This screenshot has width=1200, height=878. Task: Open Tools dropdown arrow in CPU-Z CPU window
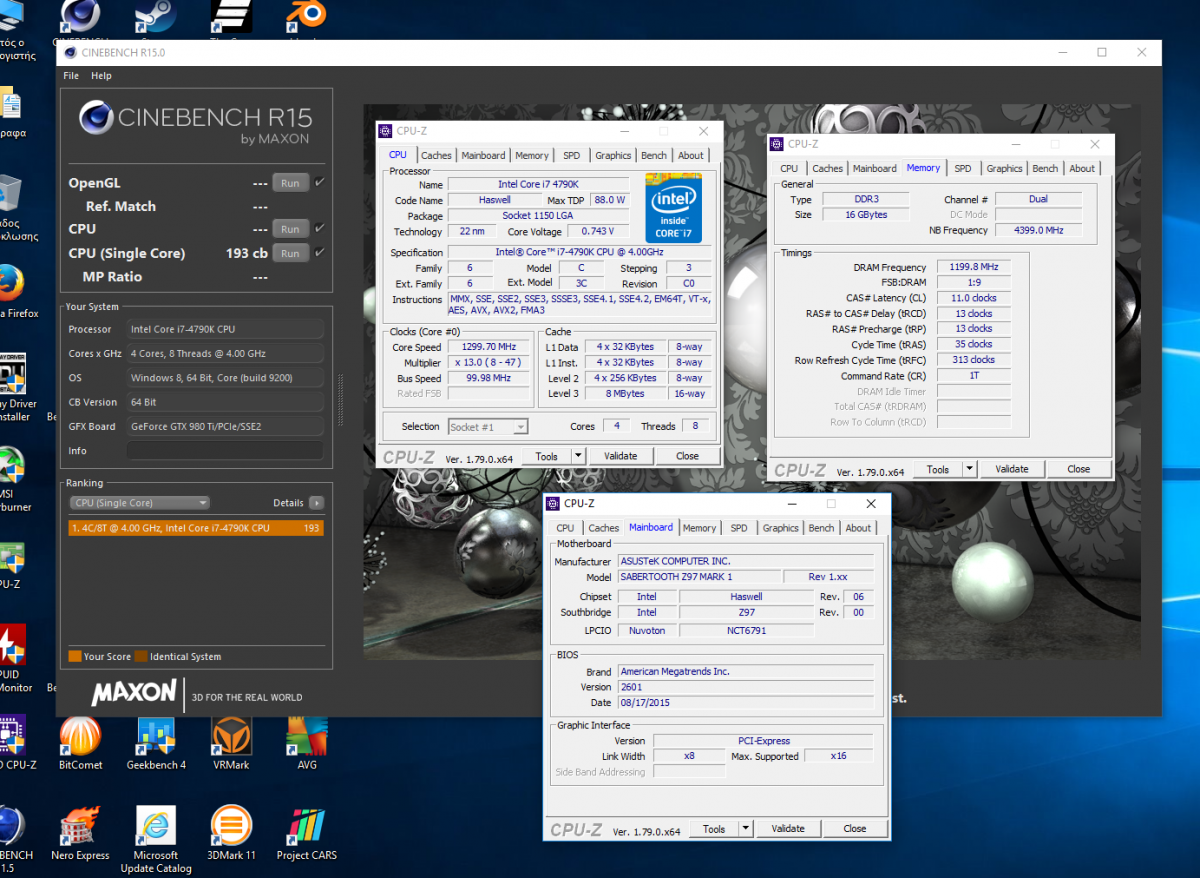(577, 456)
